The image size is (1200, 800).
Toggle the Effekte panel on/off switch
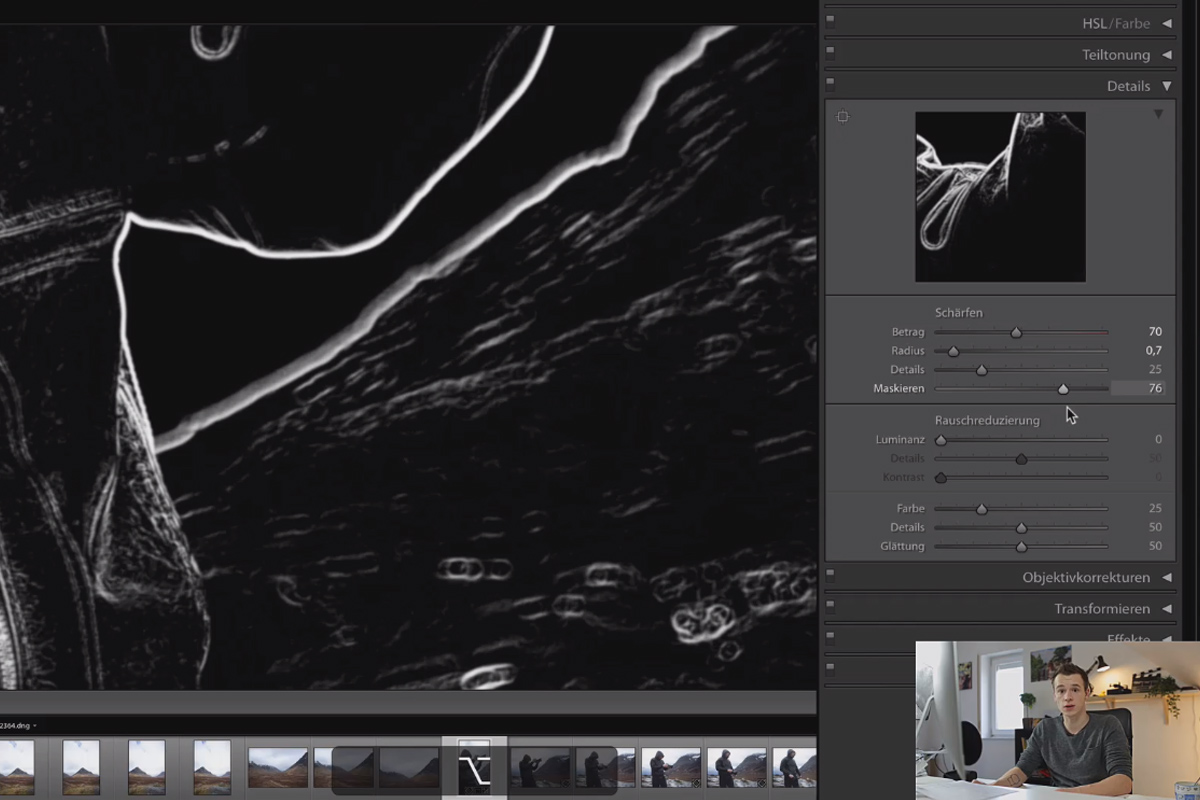[830, 637]
